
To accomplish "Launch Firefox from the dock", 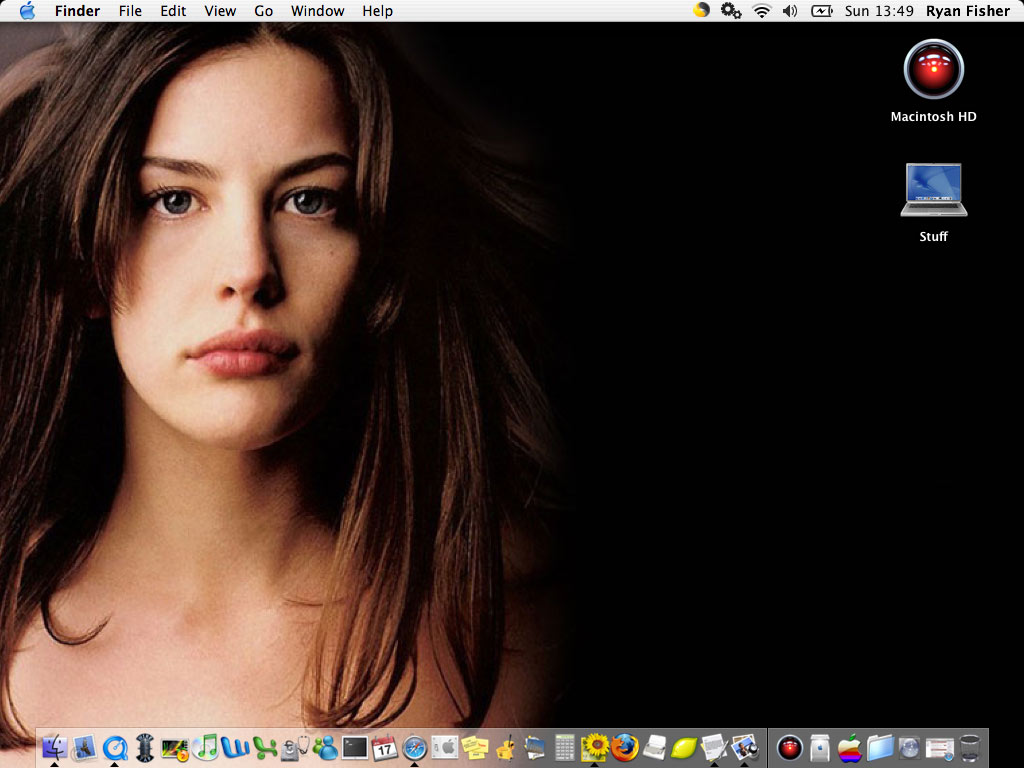I will [625, 747].
